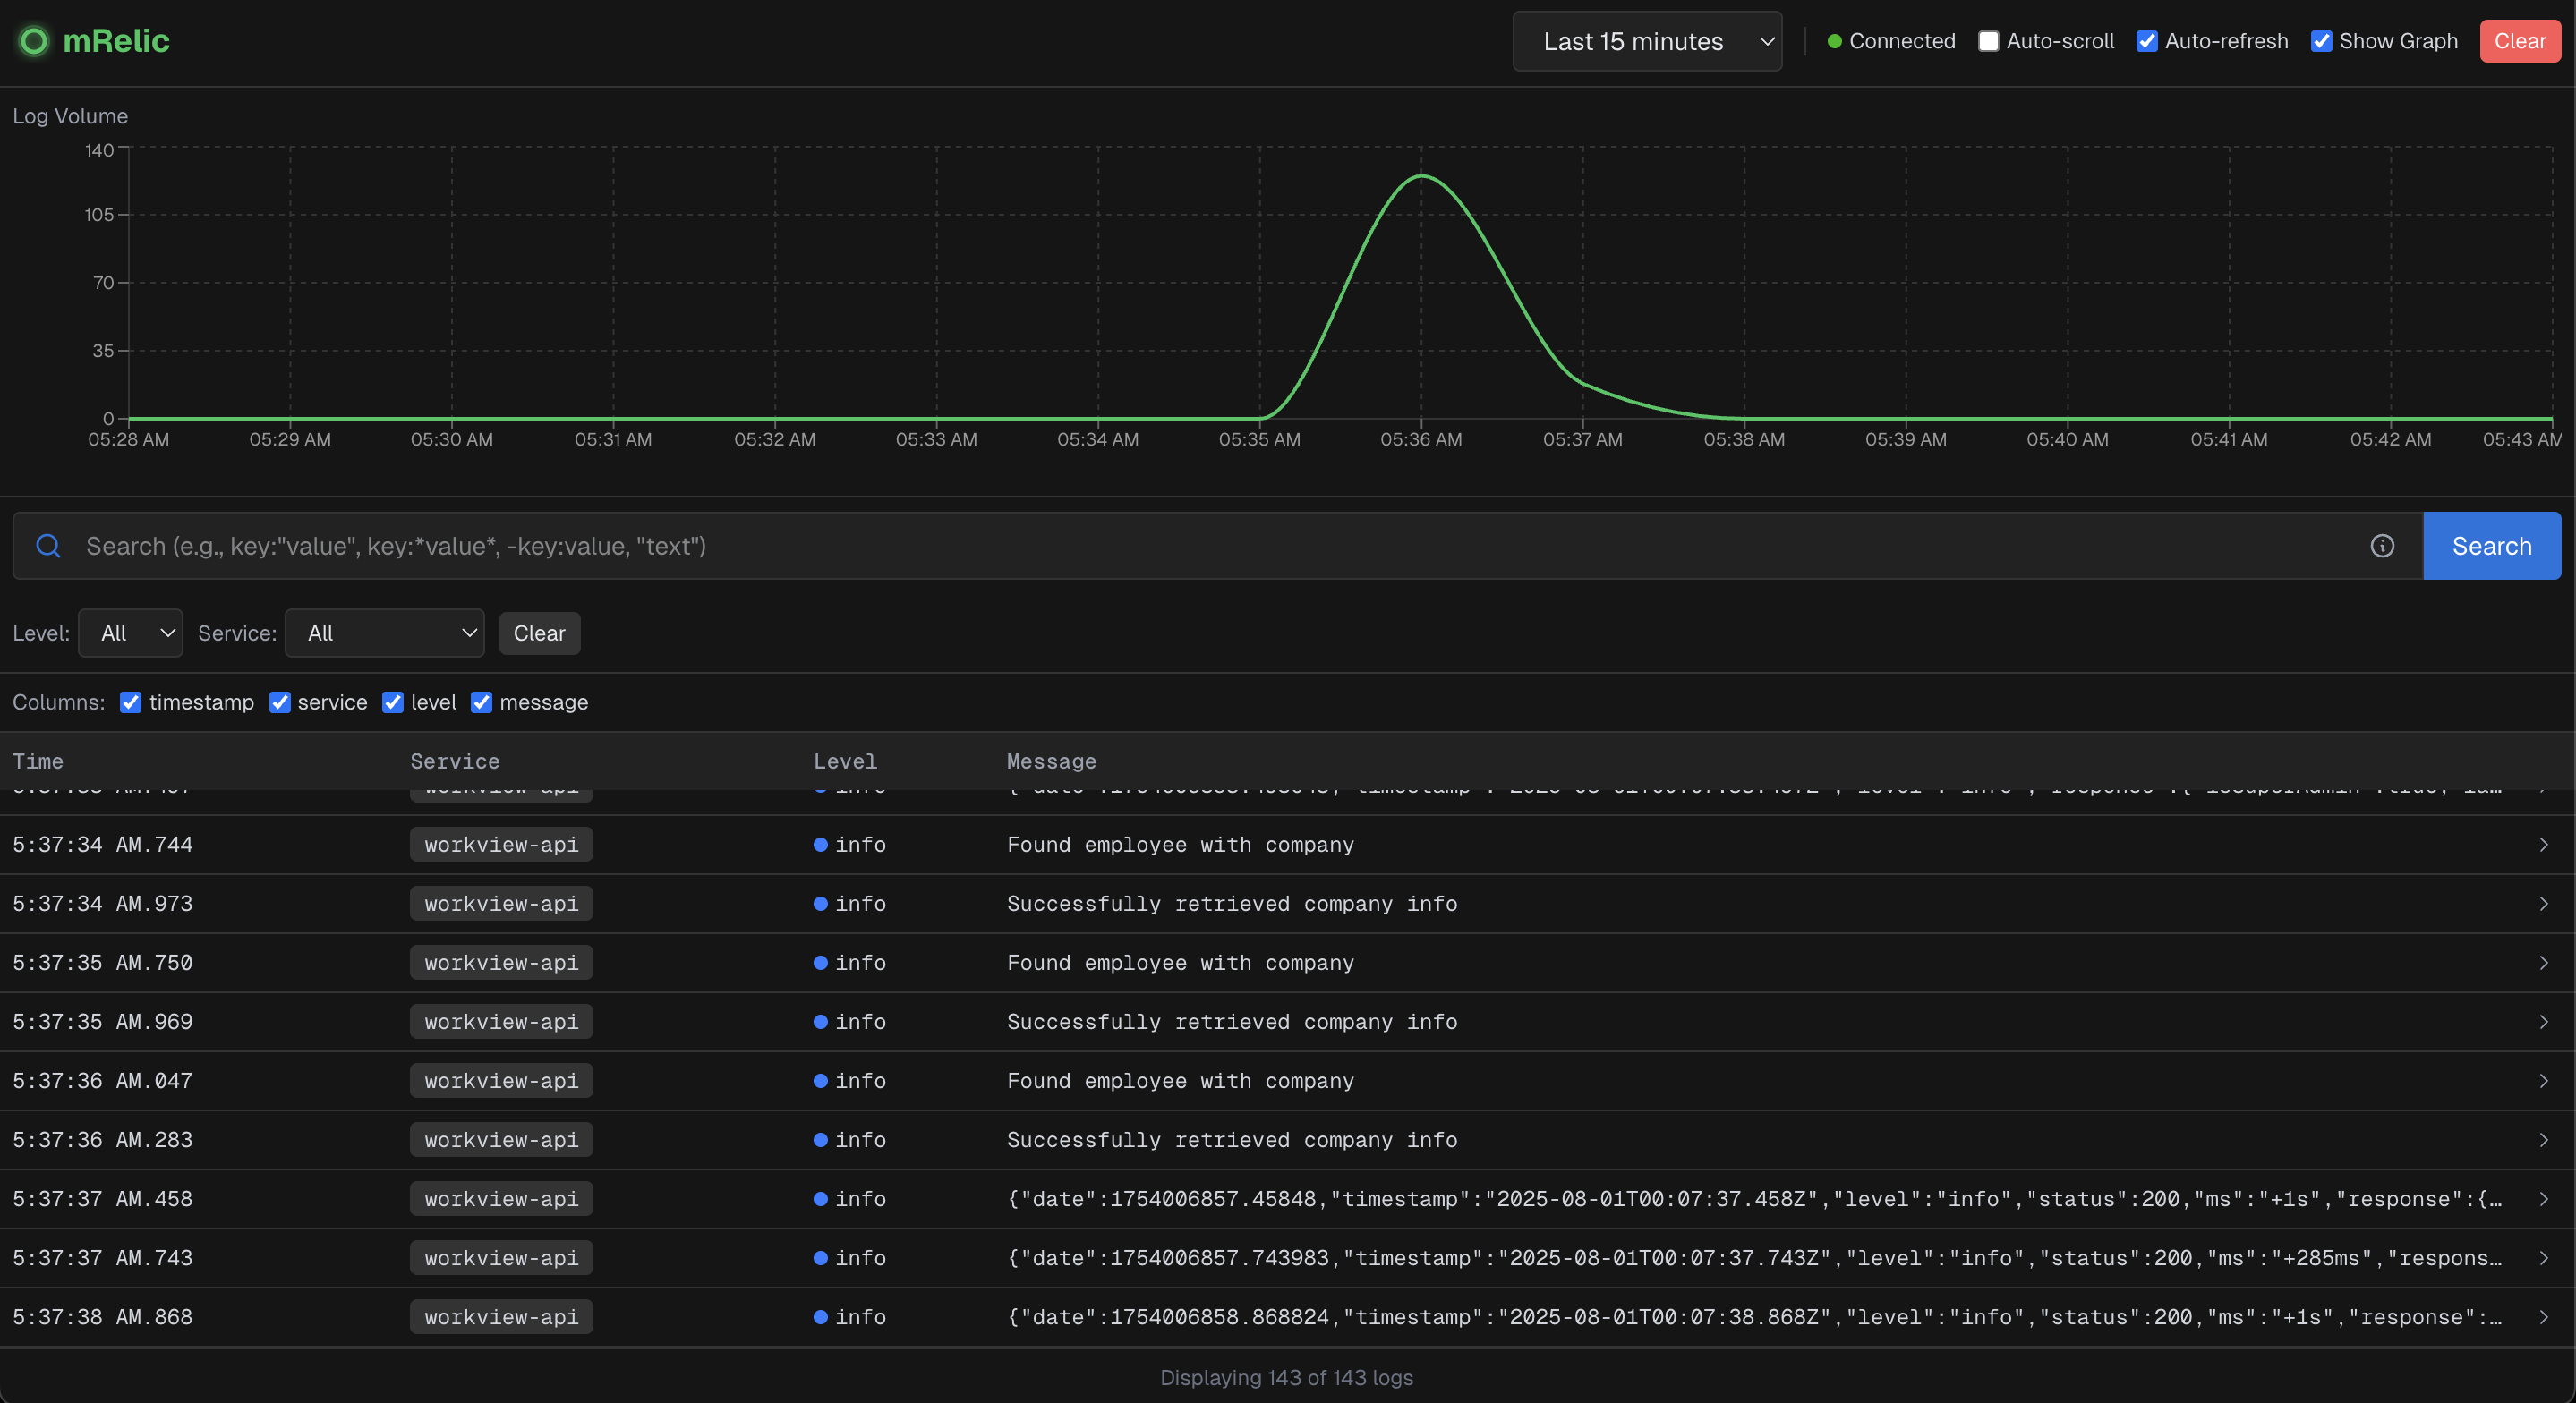The image size is (2576, 1403).
Task: Click the info level dot in 5:37:34 AM.973 row
Action: click(820, 904)
